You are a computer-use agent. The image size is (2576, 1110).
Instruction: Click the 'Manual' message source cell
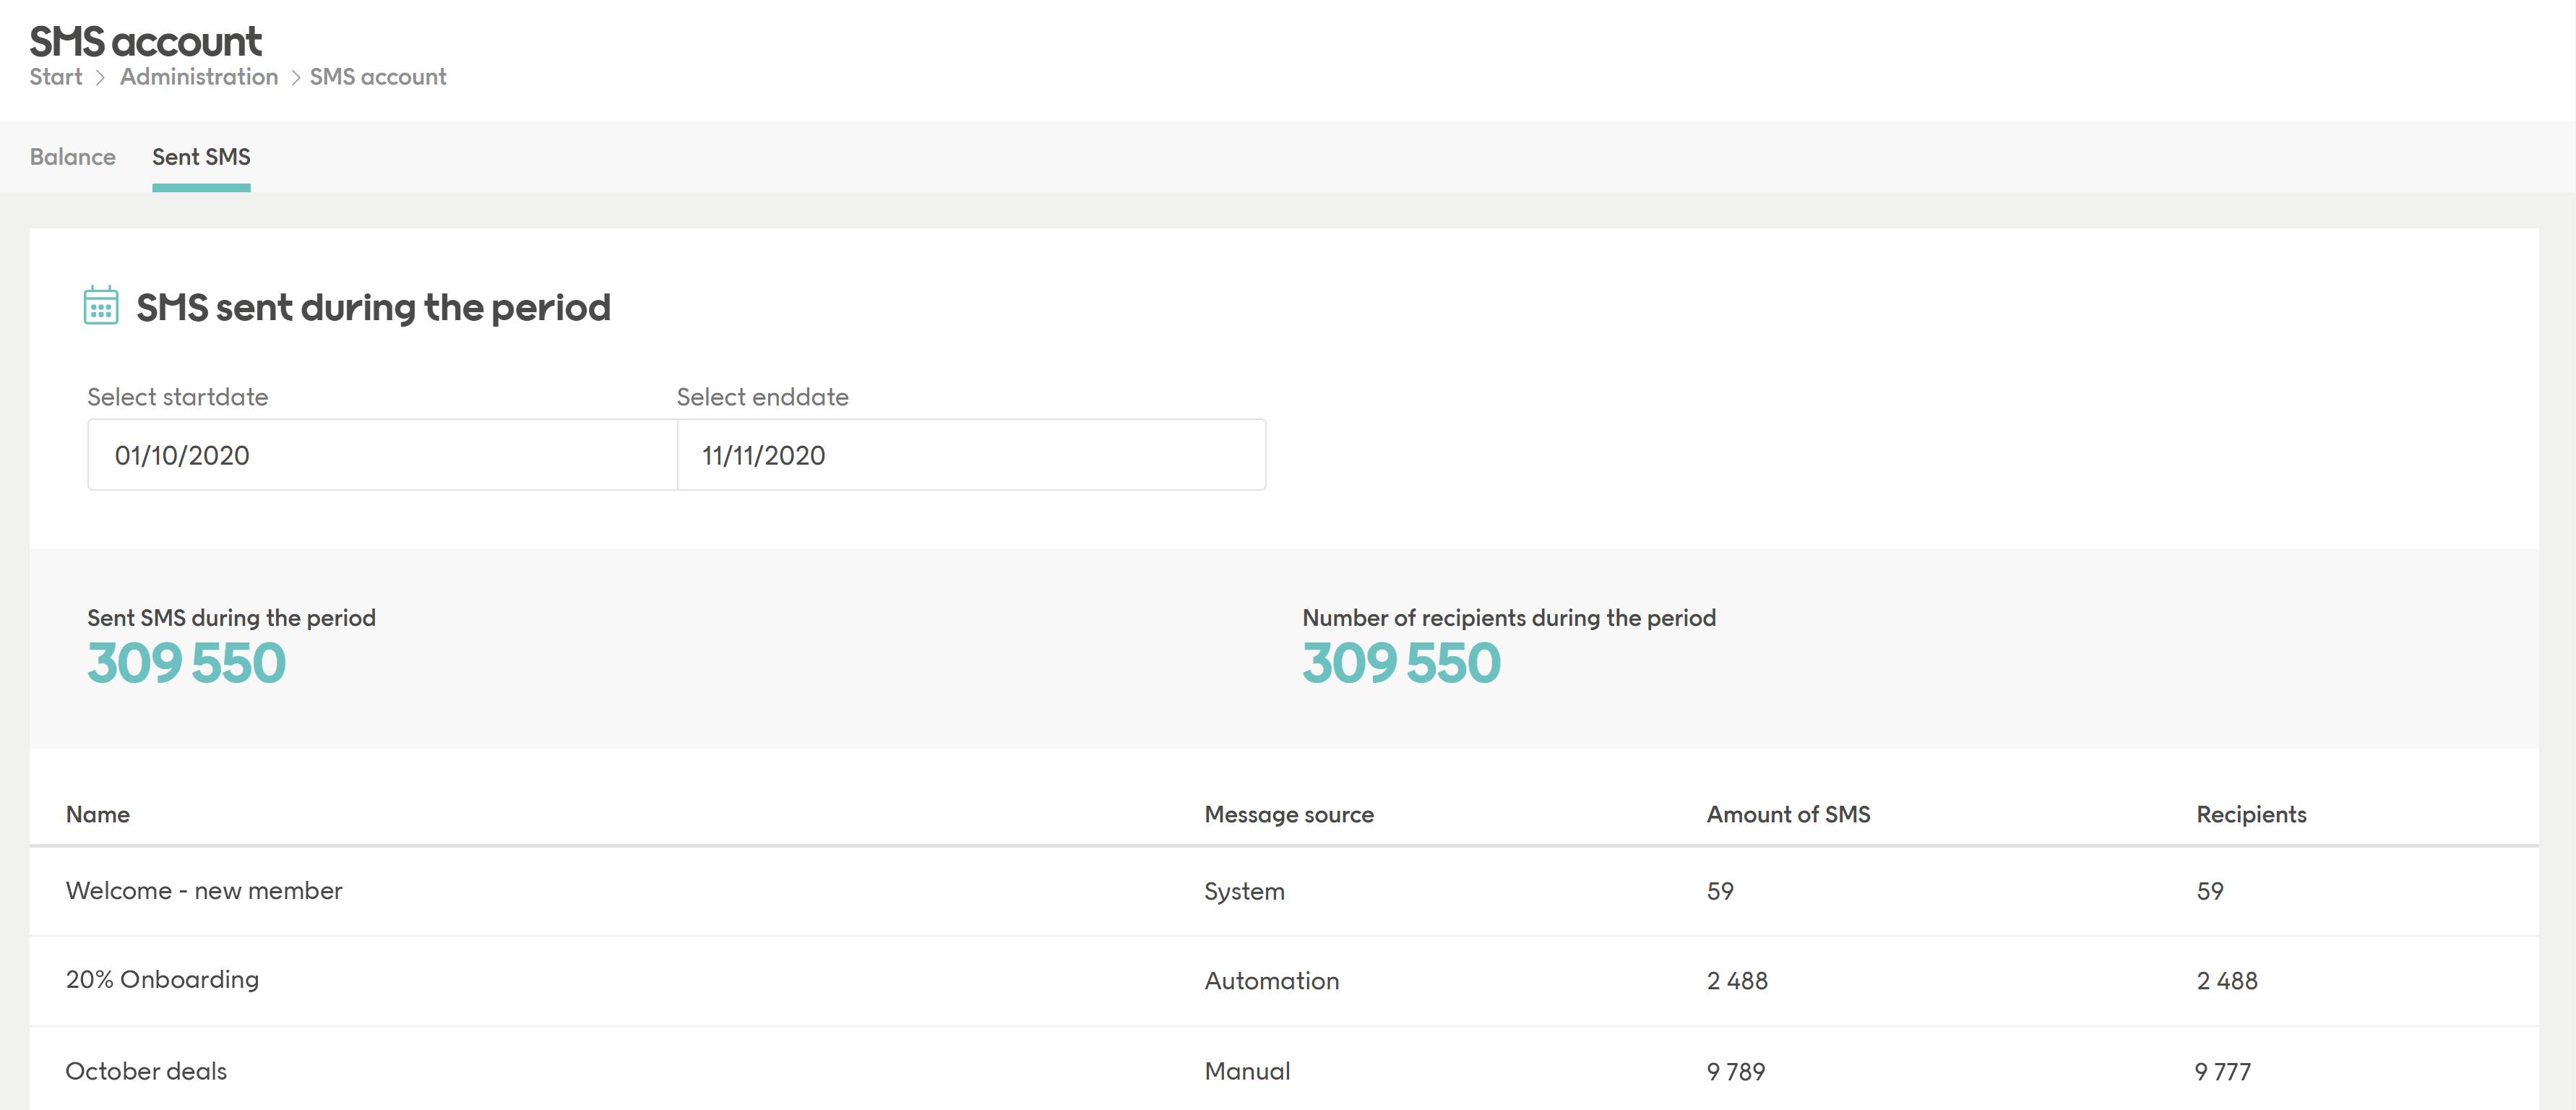pyautogui.click(x=1247, y=1071)
